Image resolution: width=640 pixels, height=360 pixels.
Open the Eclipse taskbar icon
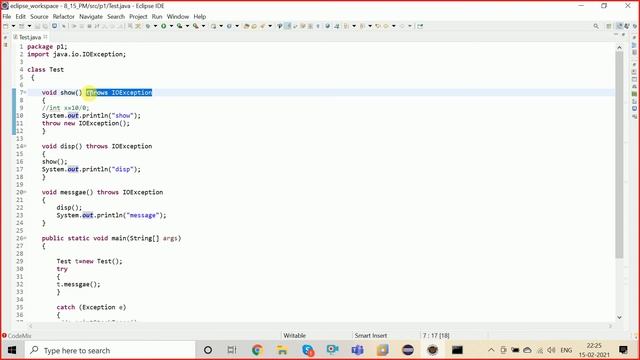tap(408, 350)
